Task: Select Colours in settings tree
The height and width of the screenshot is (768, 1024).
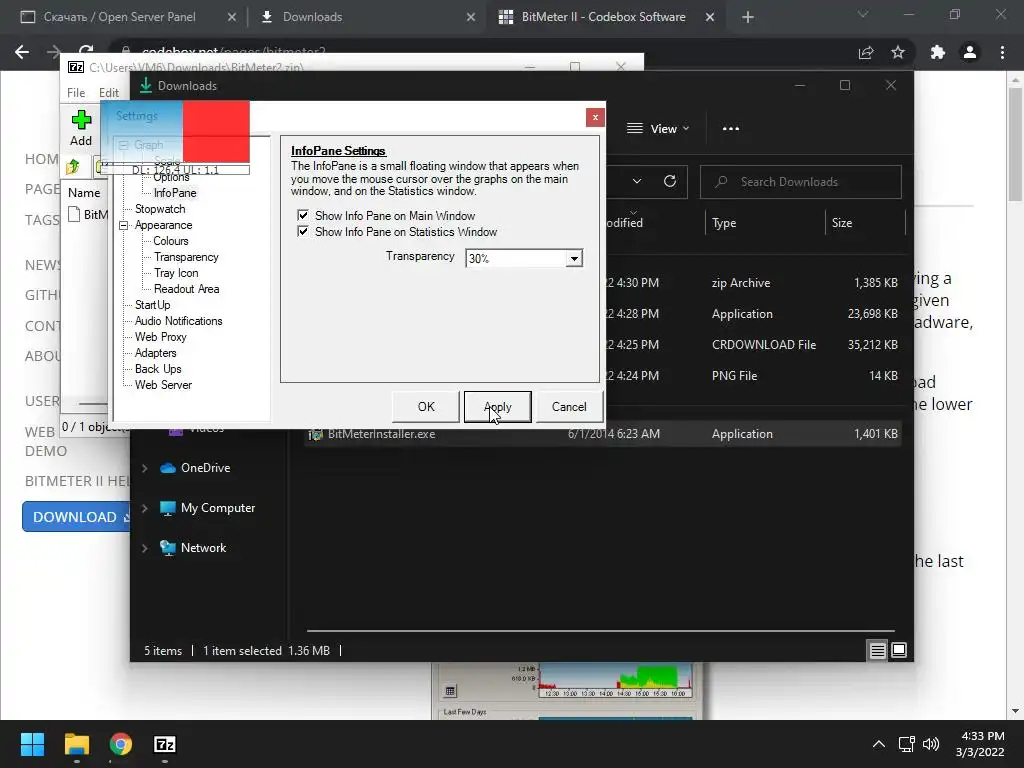Action: 171,241
